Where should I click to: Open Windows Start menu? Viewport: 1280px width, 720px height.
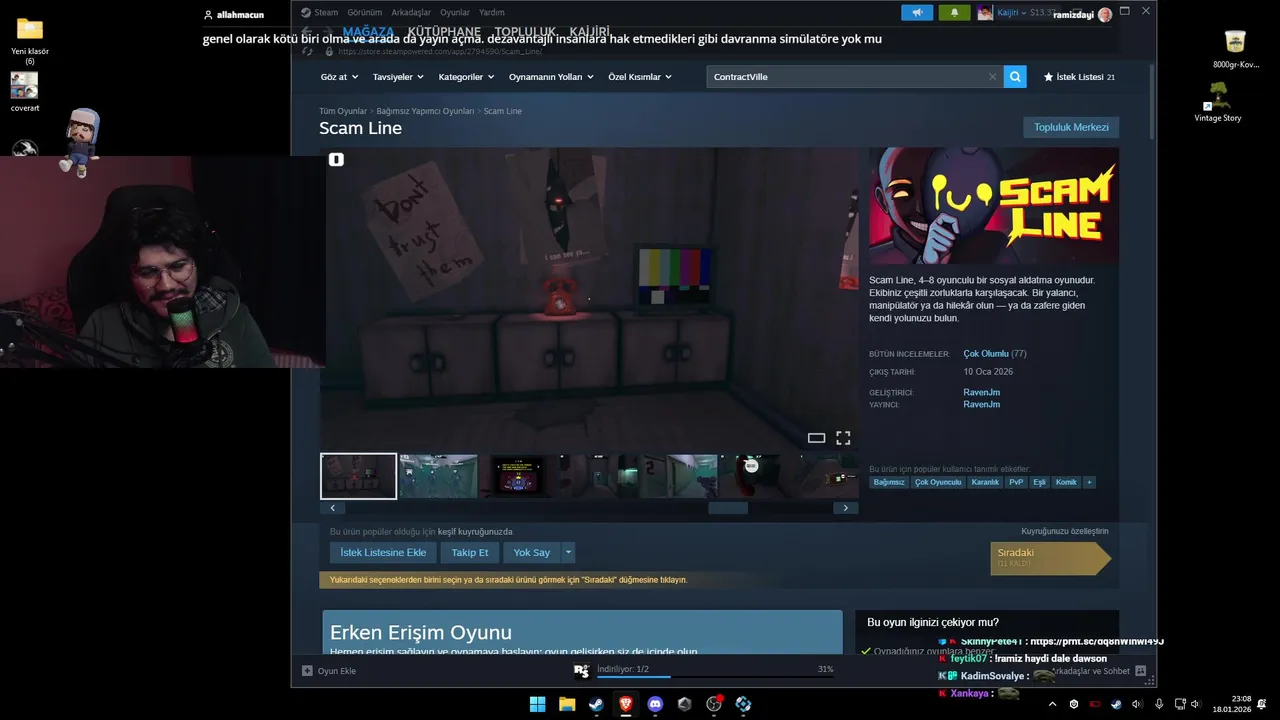tap(537, 704)
